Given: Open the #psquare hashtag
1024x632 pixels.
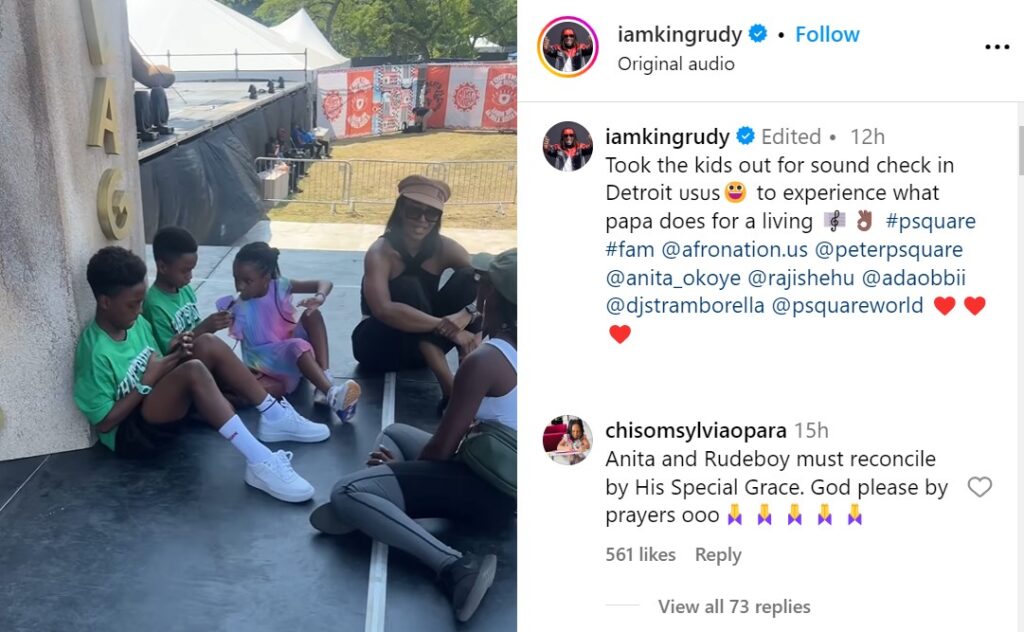Looking at the screenshot, I should pyautogui.click(x=931, y=221).
